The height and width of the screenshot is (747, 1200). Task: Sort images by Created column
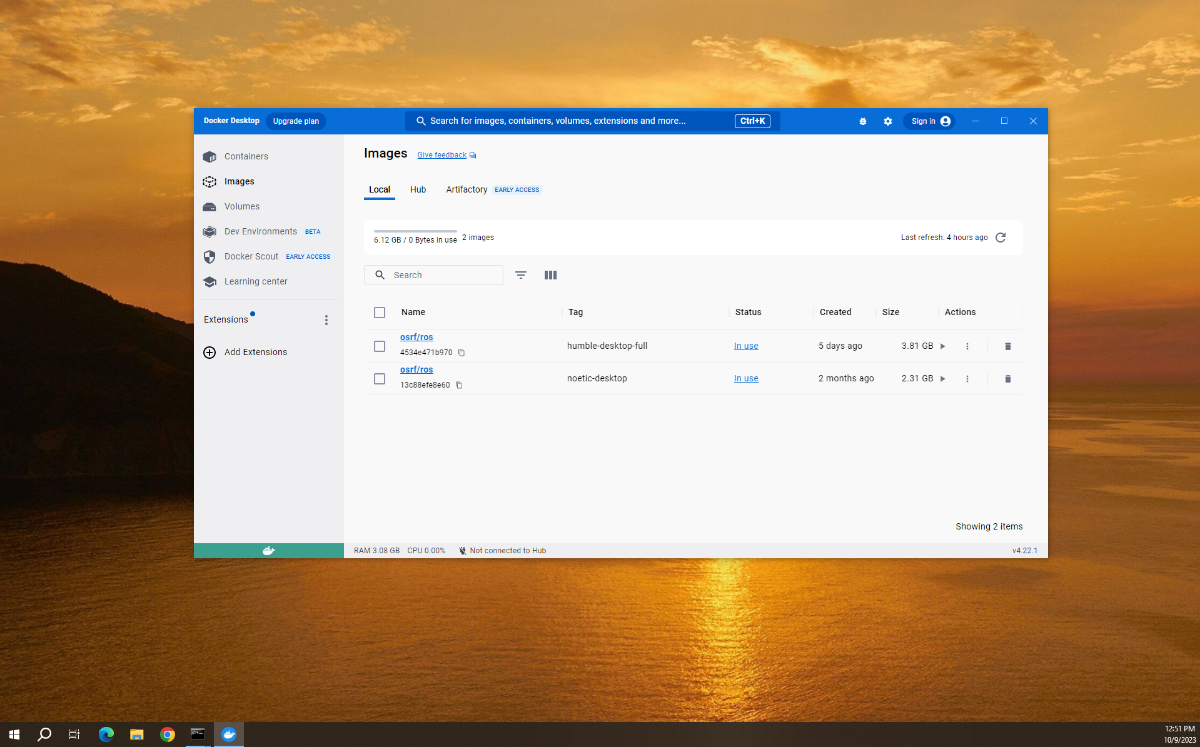click(x=835, y=313)
